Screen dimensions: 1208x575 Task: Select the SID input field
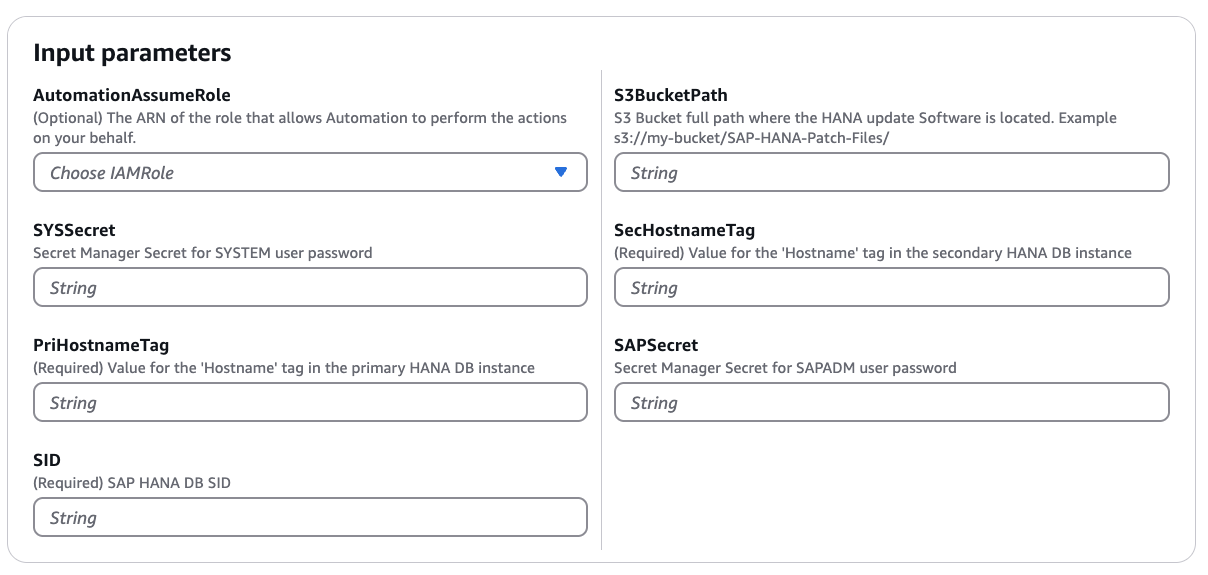click(310, 517)
